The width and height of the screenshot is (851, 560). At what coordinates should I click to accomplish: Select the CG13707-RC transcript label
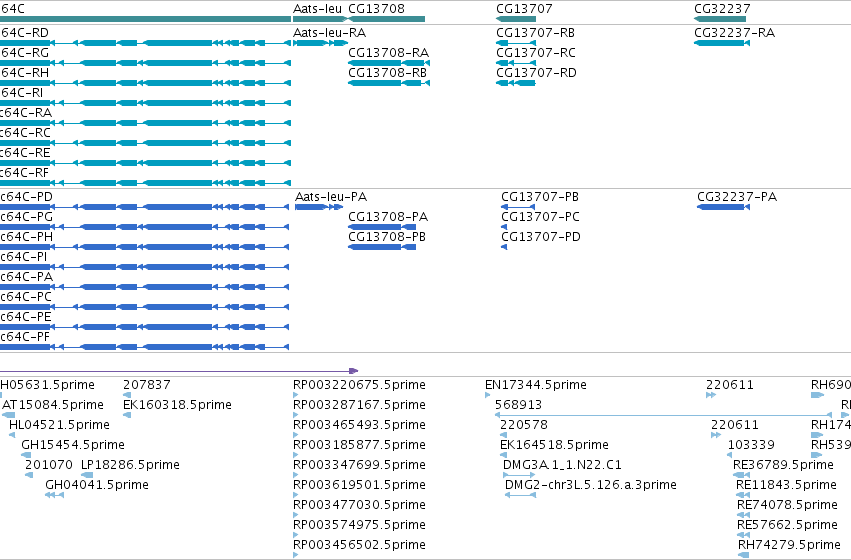pos(536,53)
